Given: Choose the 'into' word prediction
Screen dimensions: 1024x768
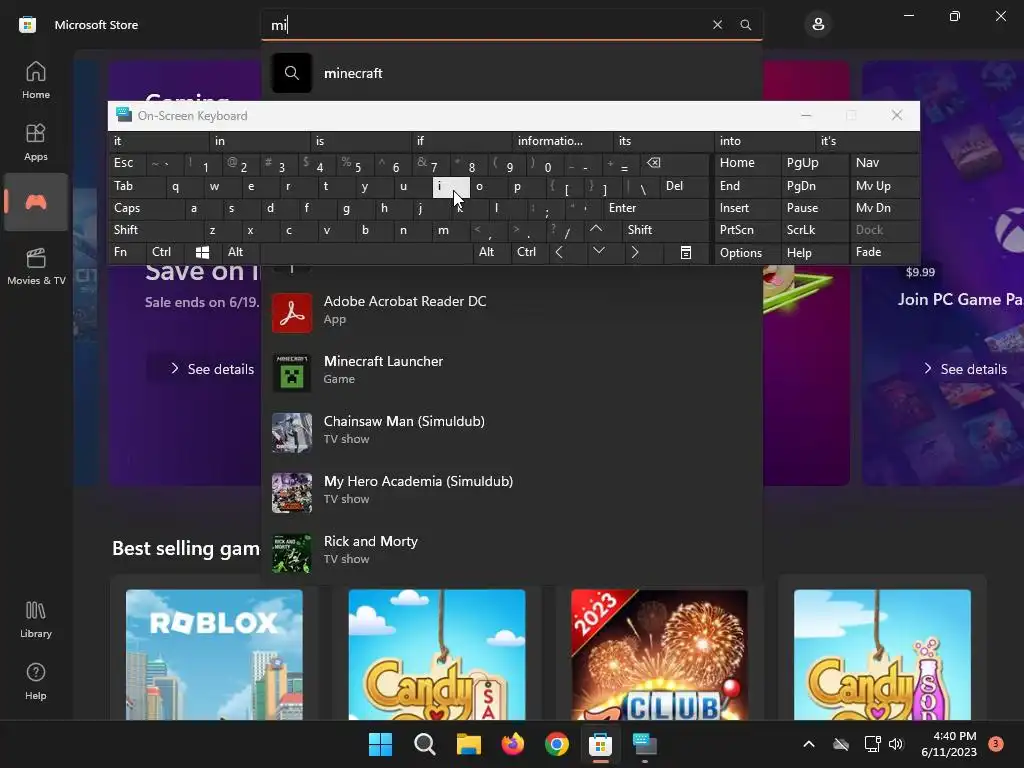Looking at the screenshot, I should [764, 141].
